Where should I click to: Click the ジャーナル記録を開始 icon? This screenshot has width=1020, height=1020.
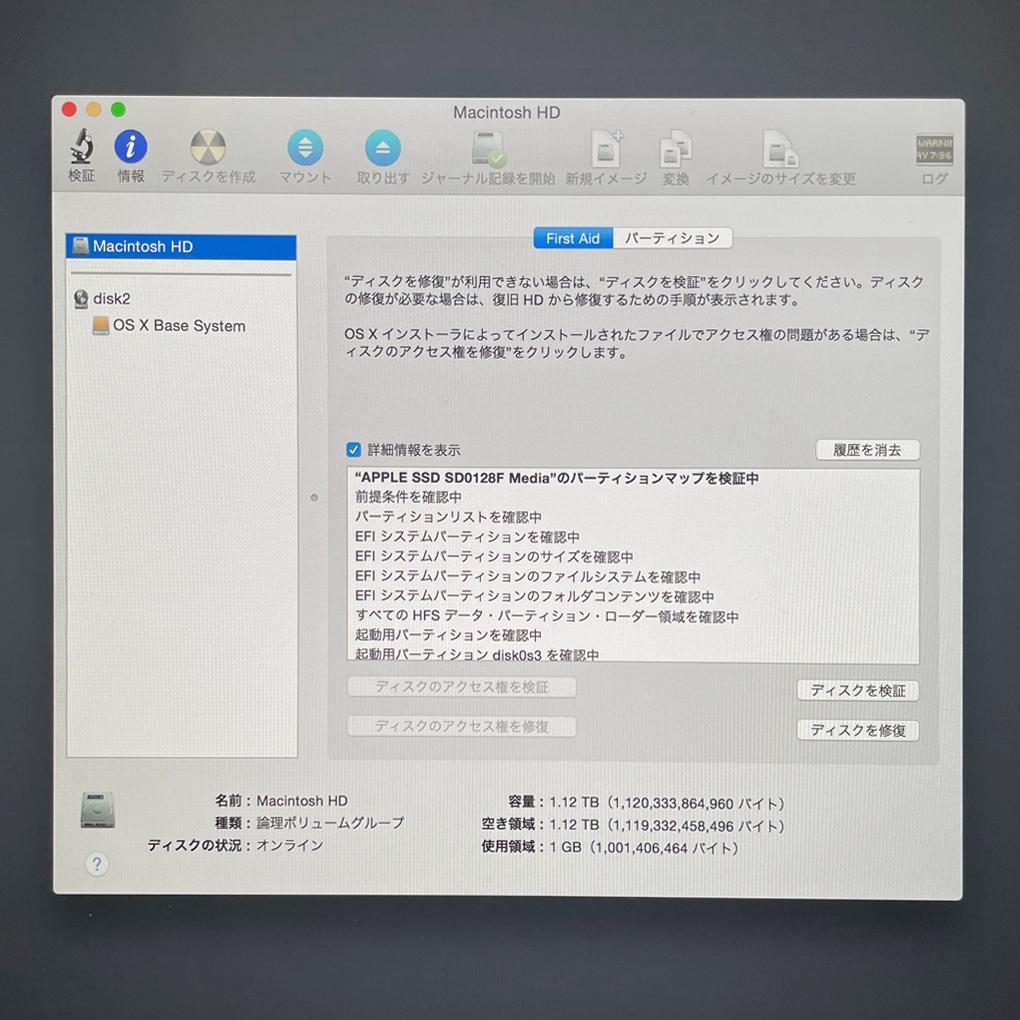point(488,149)
